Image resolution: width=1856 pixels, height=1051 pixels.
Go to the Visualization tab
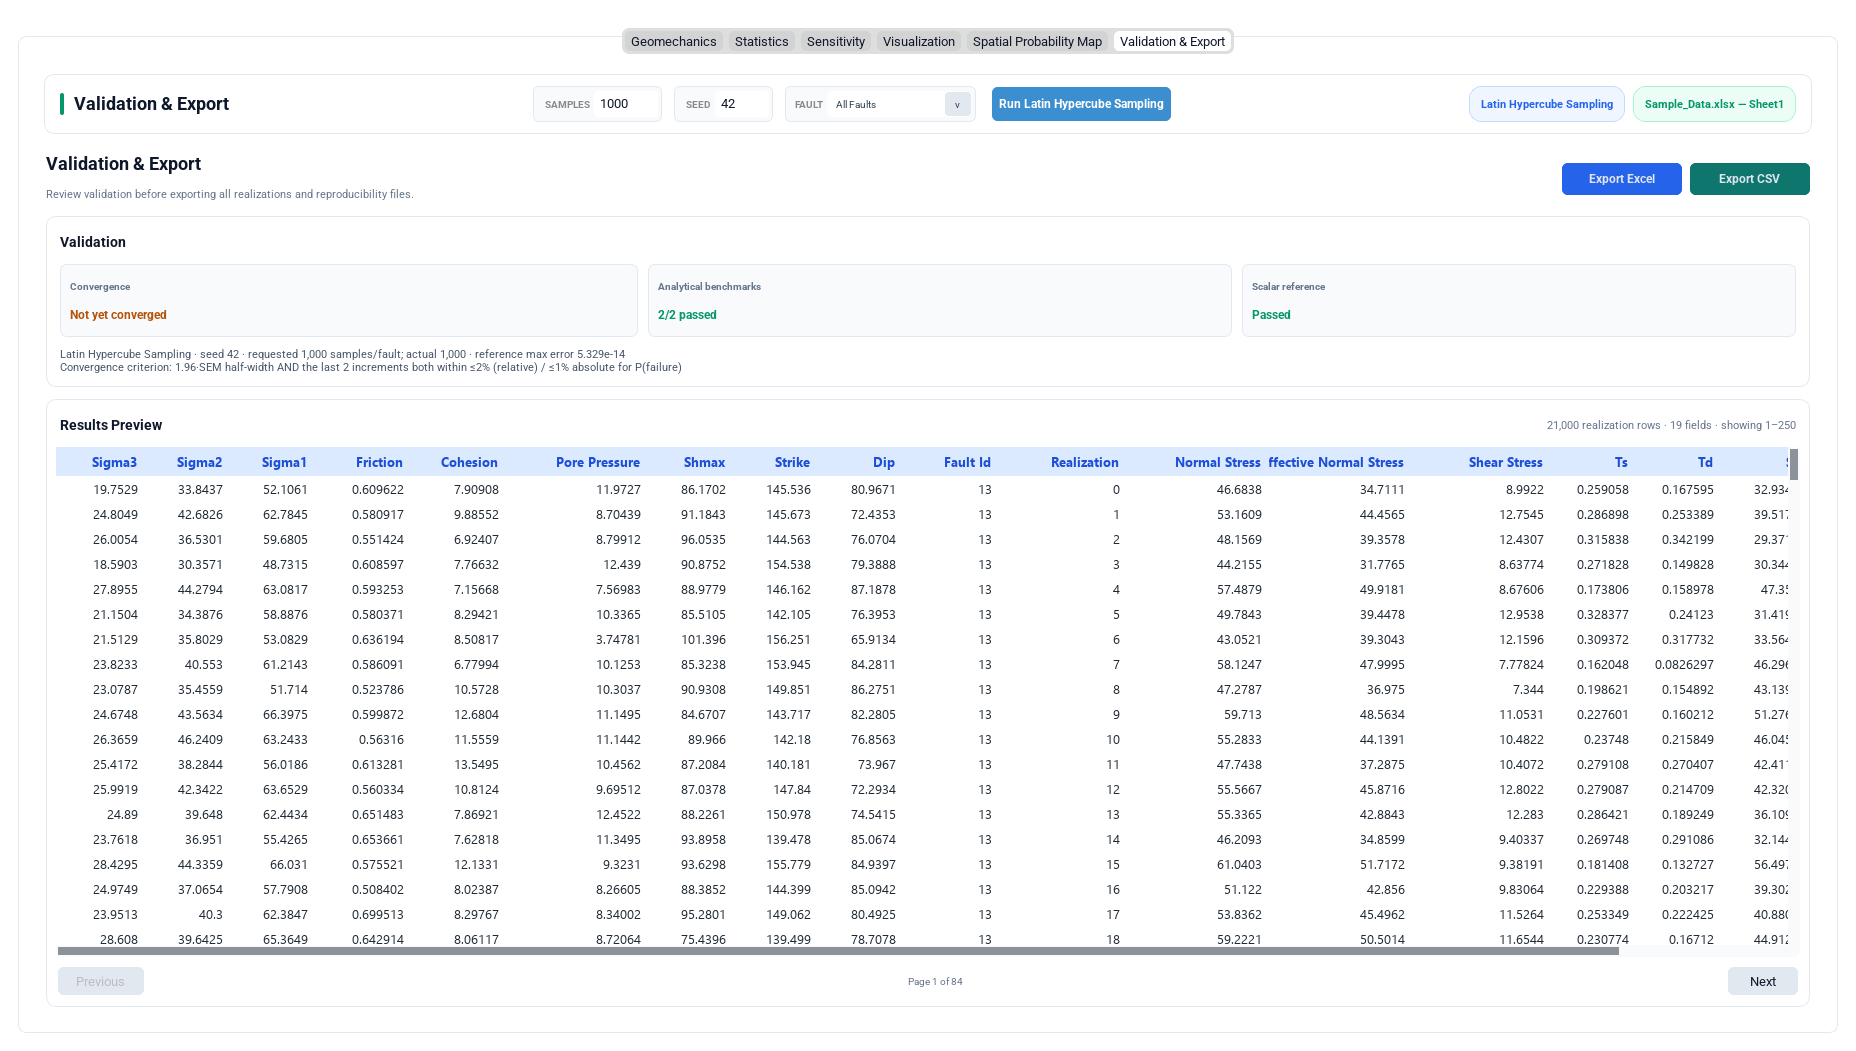coord(918,41)
